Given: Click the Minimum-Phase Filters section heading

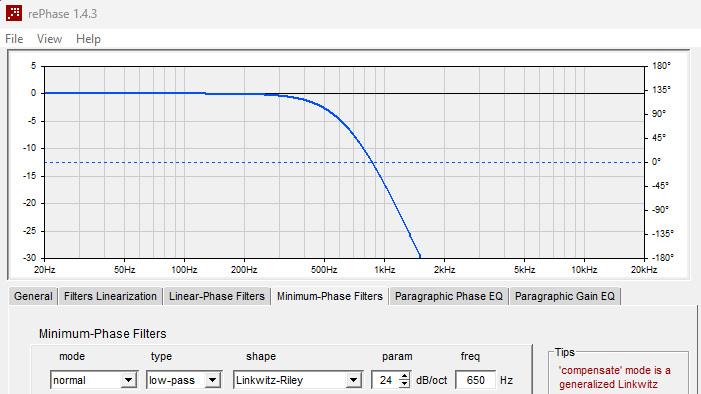Looking at the screenshot, I should pyautogui.click(x=102, y=334).
